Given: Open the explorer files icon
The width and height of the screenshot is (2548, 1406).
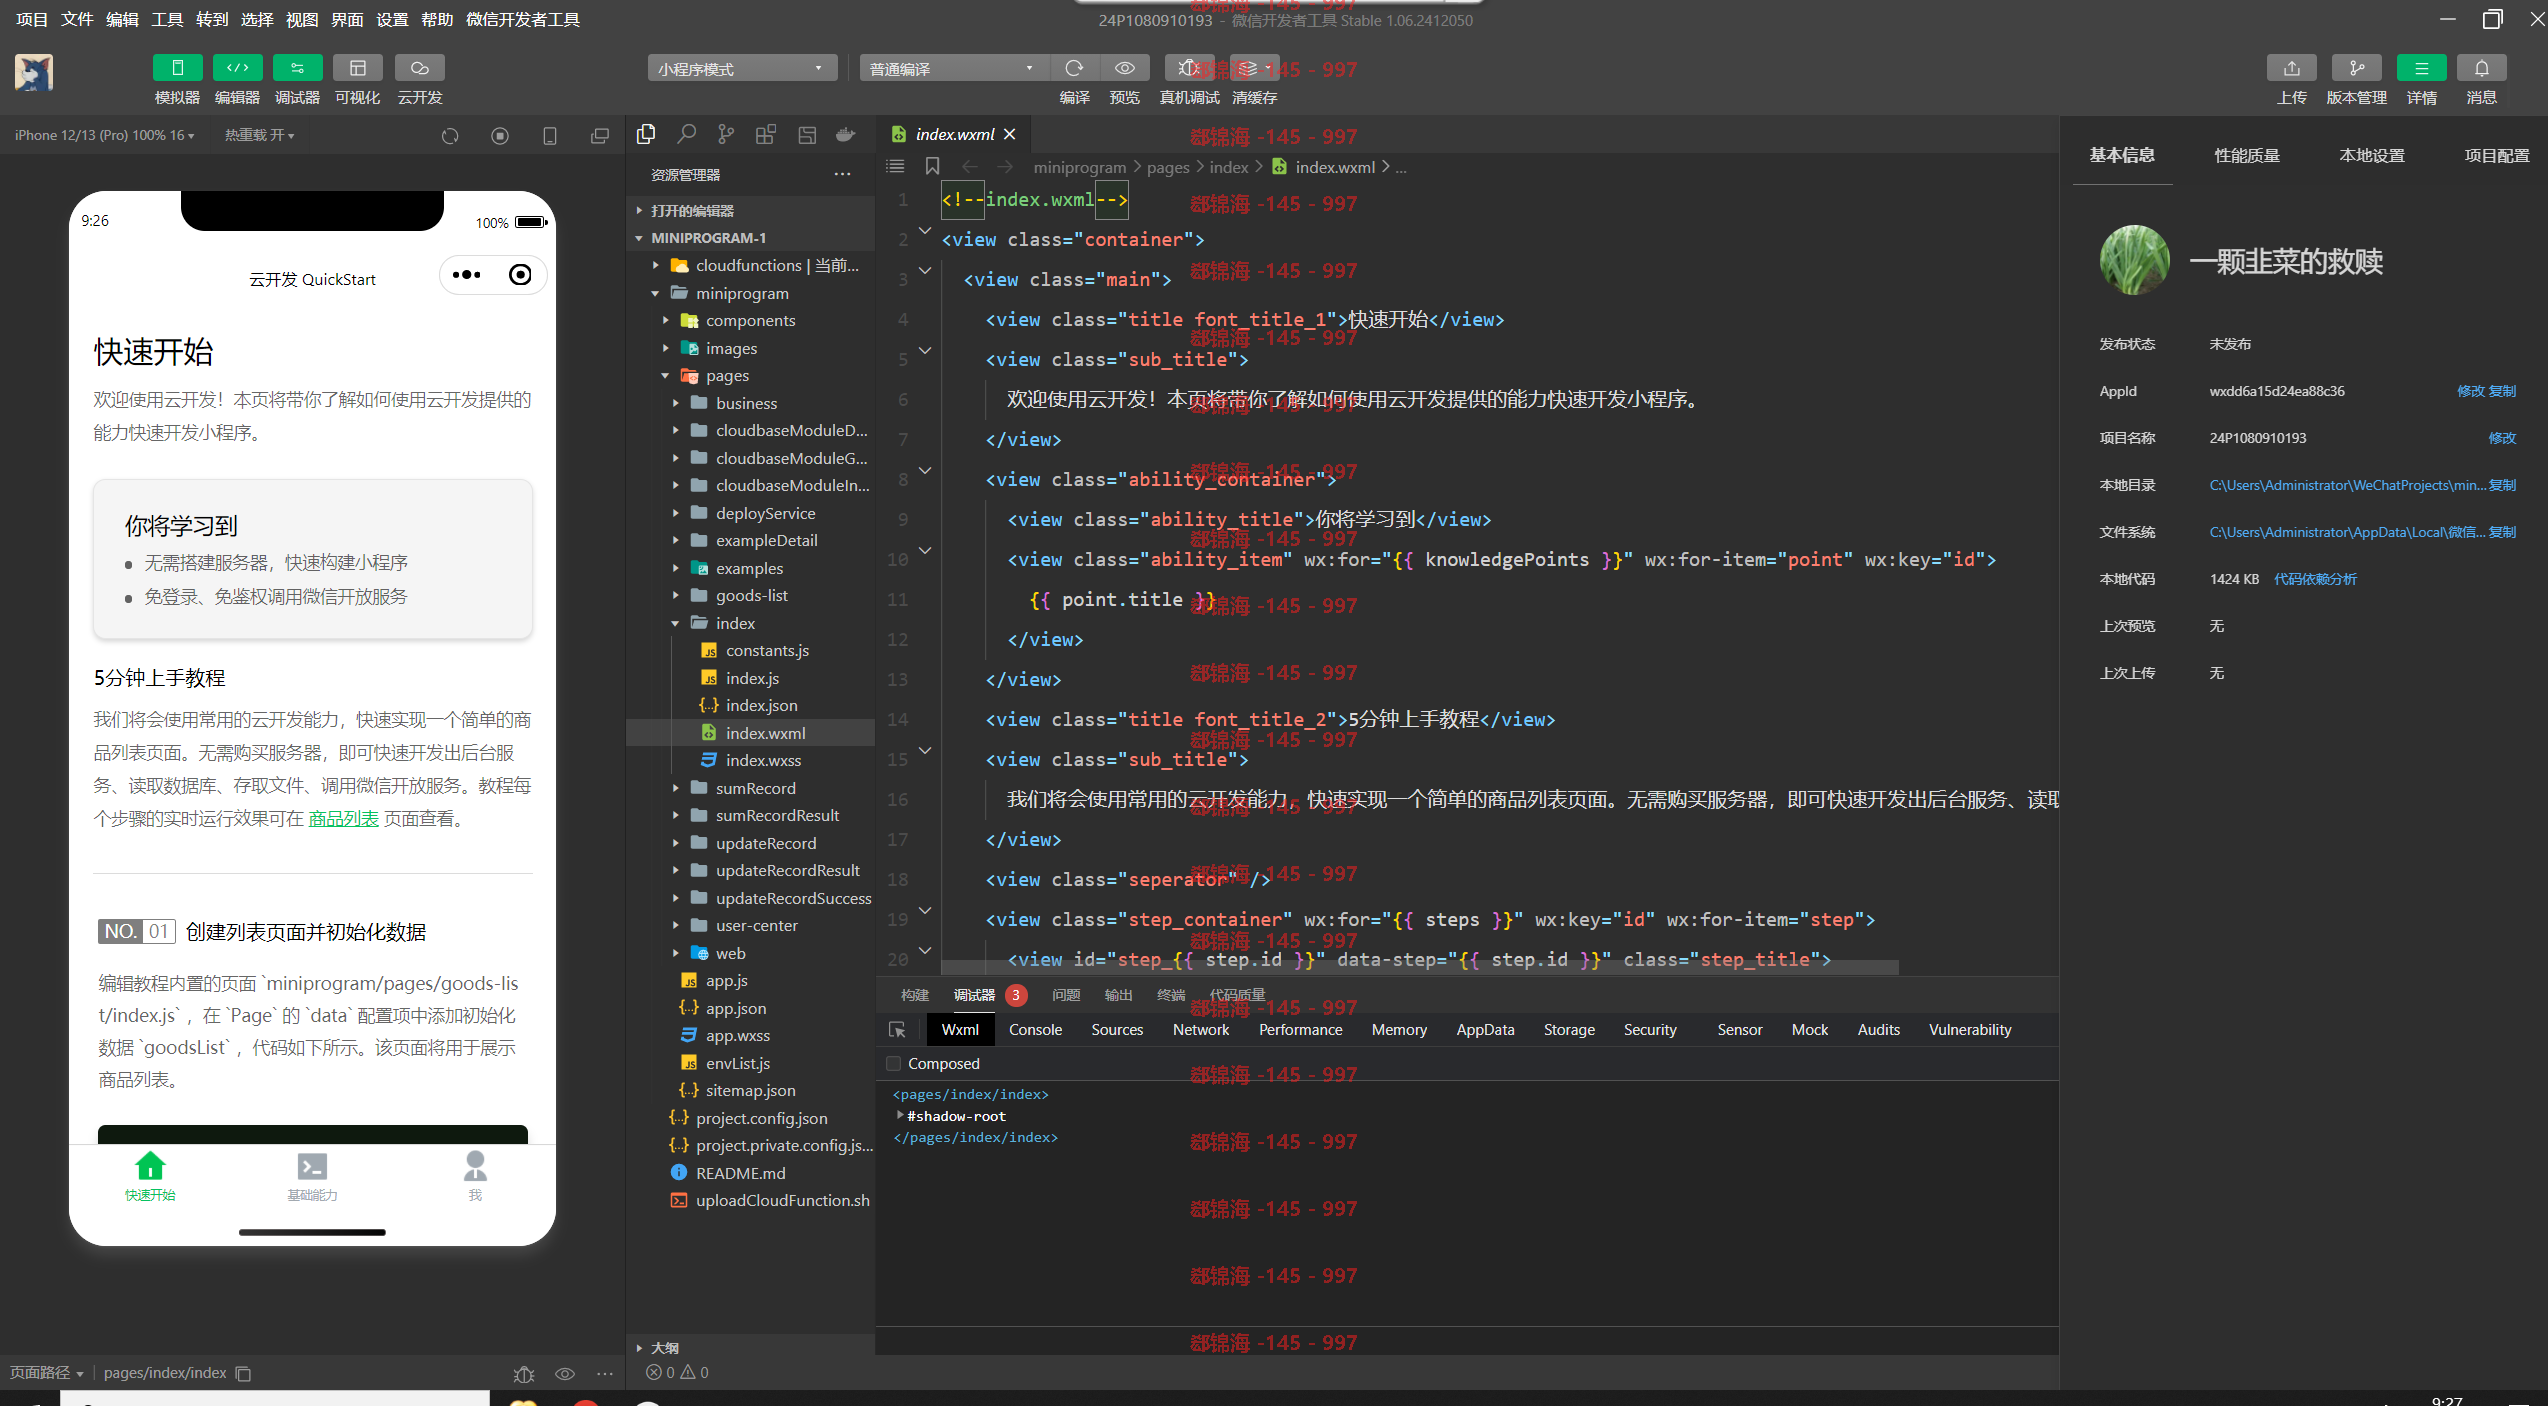Looking at the screenshot, I should (646, 134).
